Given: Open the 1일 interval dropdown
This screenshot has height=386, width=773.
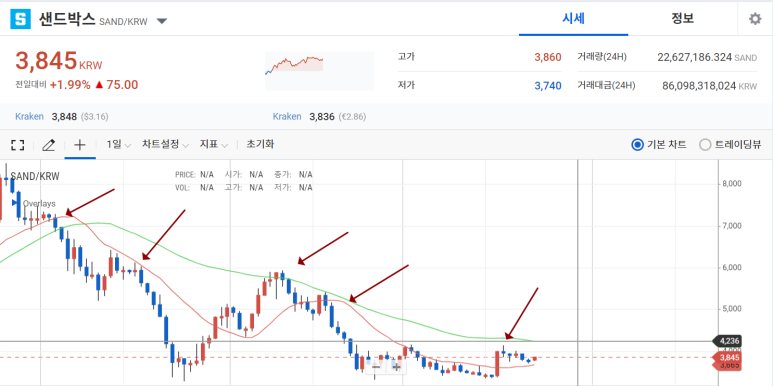Looking at the screenshot, I should click(x=119, y=145).
